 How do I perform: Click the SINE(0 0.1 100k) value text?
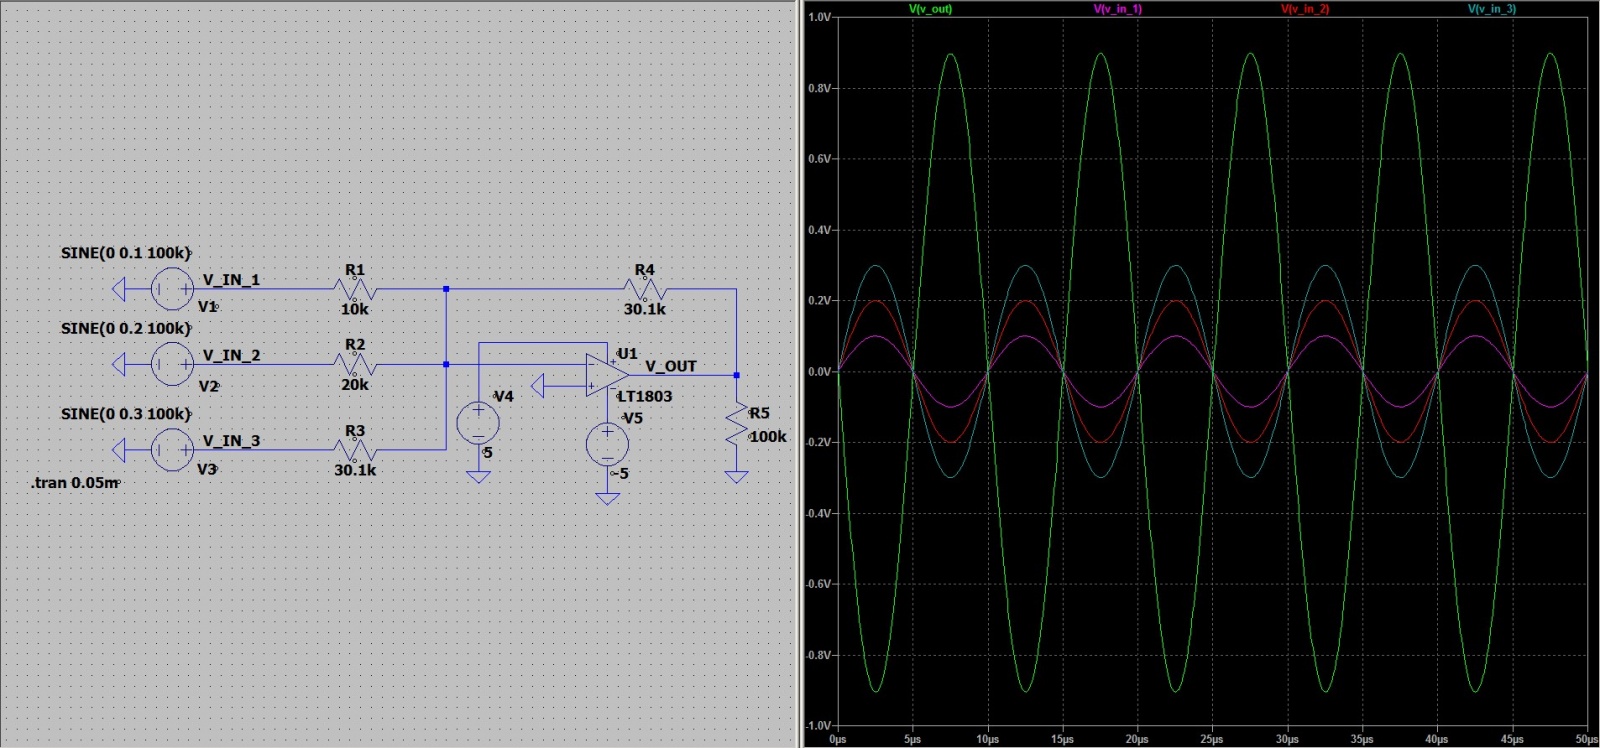[125, 253]
